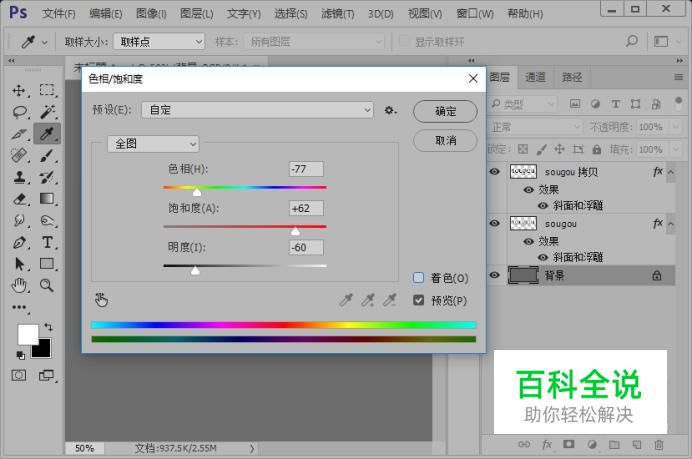Switch to the 路径 tab
This screenshot has height=459, width=692.
pos(572,77)
